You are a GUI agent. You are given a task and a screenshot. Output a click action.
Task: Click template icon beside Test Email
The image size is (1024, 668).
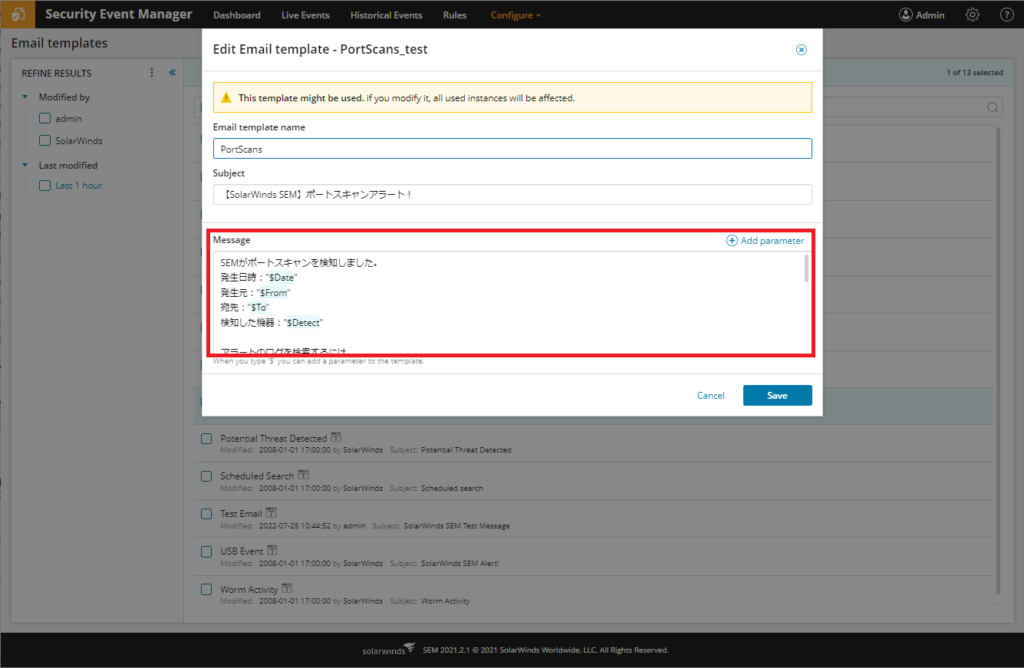tap(271, 513)
